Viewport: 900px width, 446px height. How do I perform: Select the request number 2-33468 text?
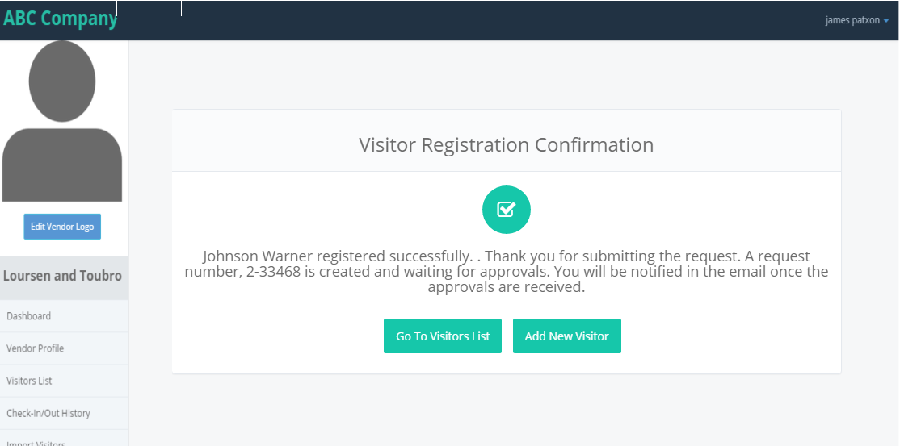point(273,272)
